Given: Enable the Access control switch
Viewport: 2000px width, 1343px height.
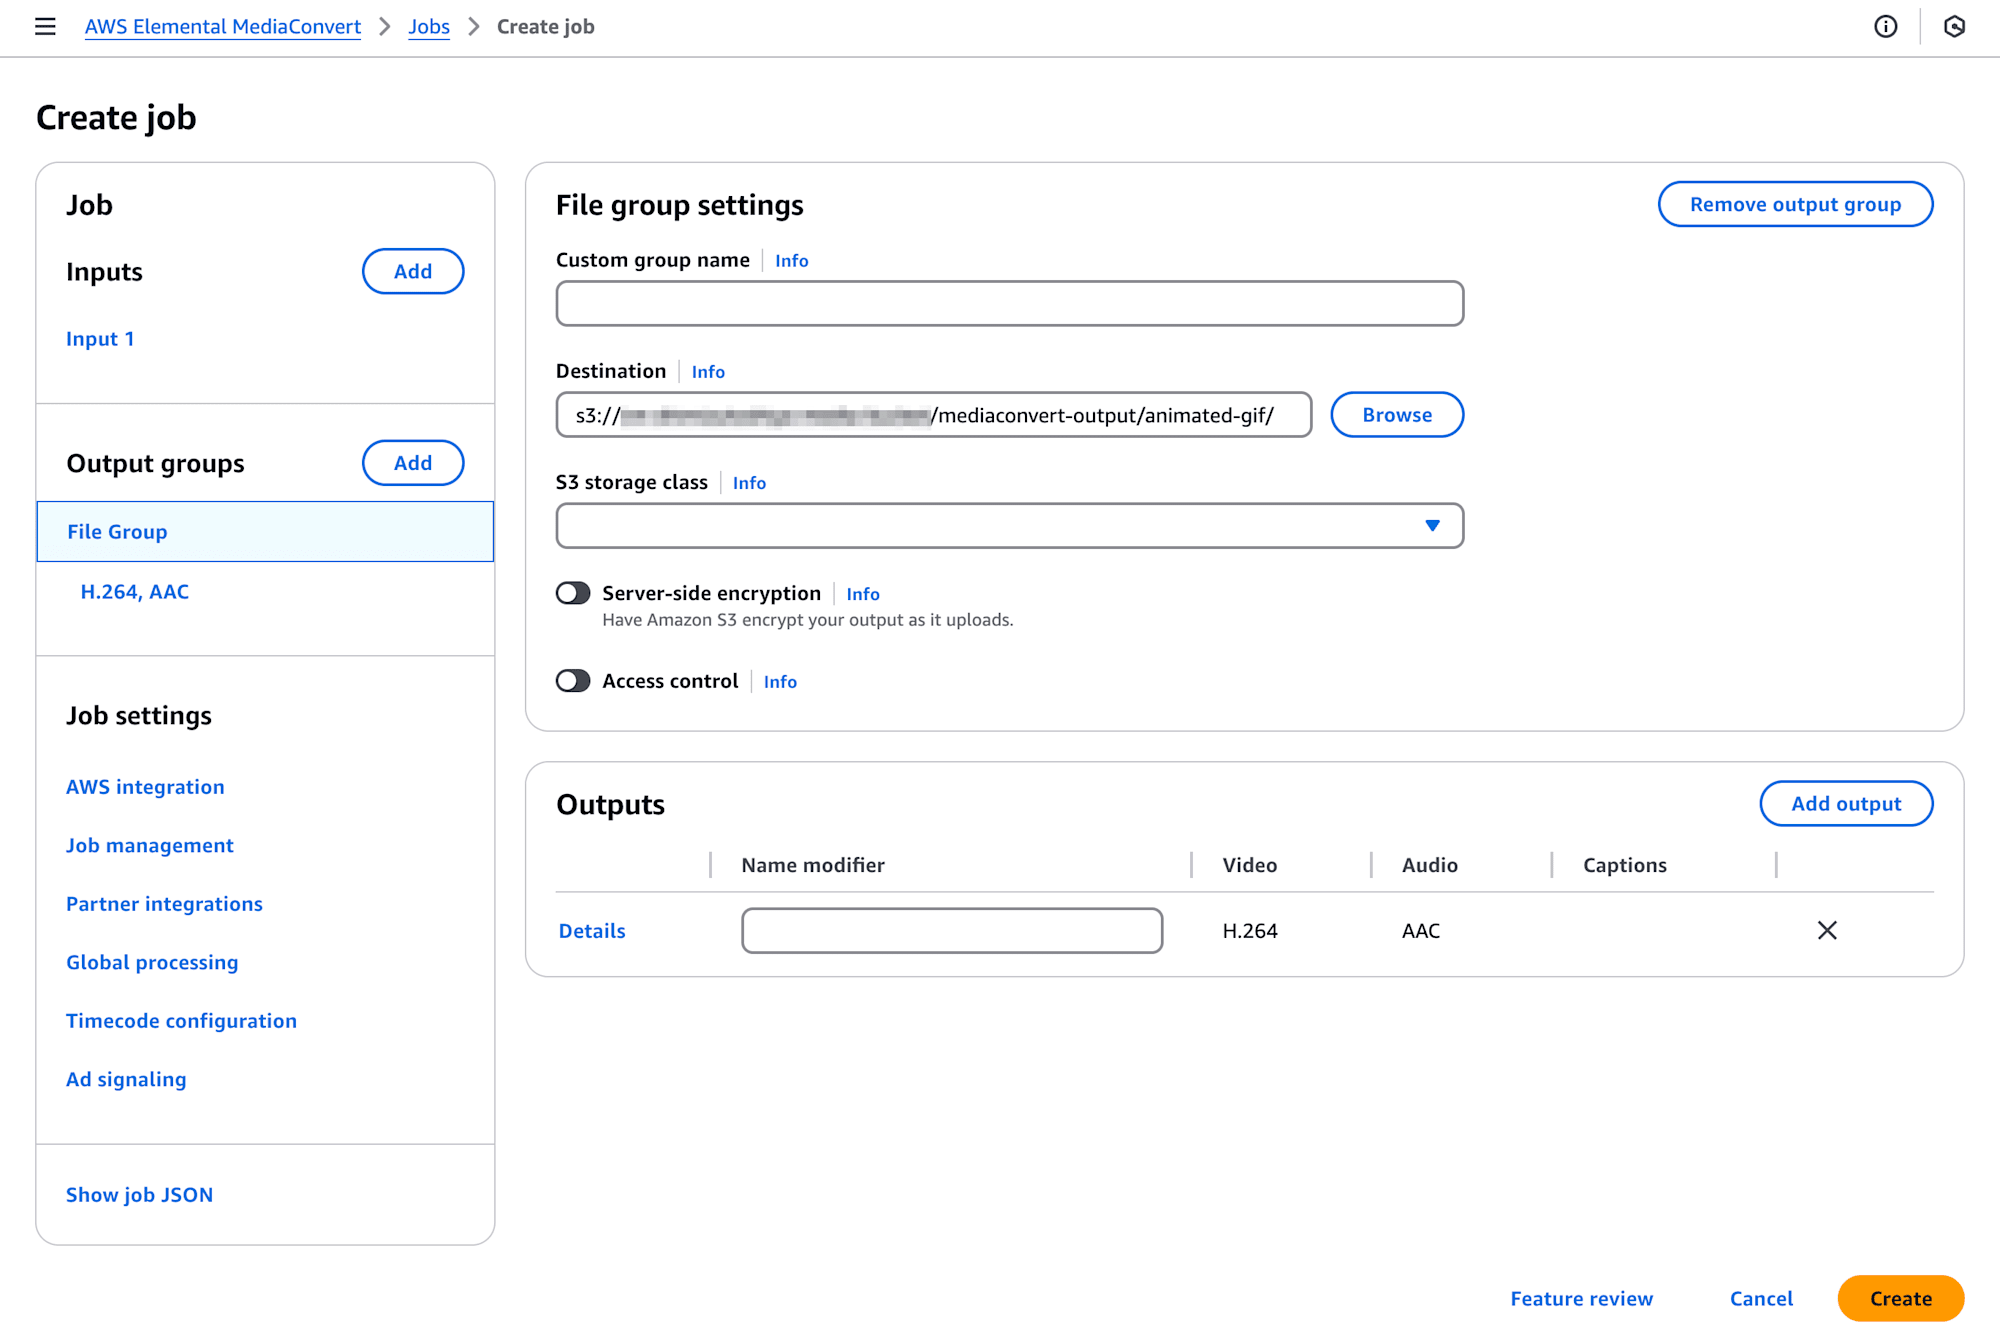Looking at the screenshot, I should [573, 681].
